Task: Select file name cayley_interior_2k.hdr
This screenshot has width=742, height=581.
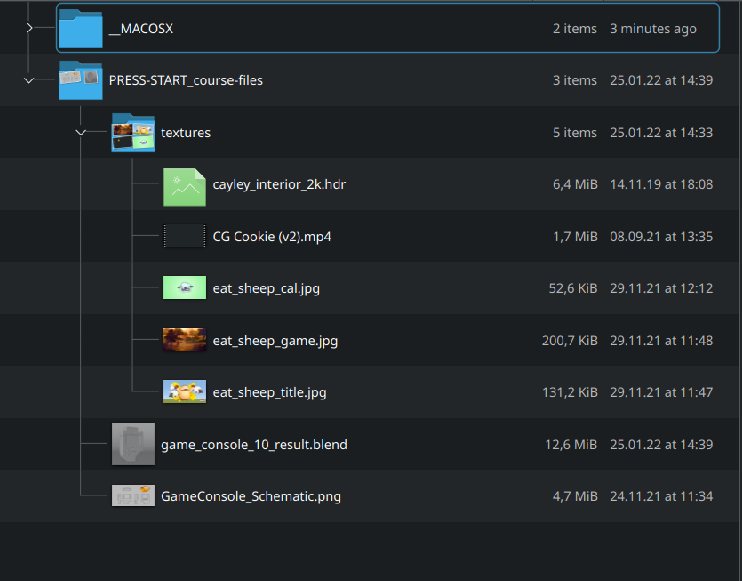Action: (x=279, y=185)
